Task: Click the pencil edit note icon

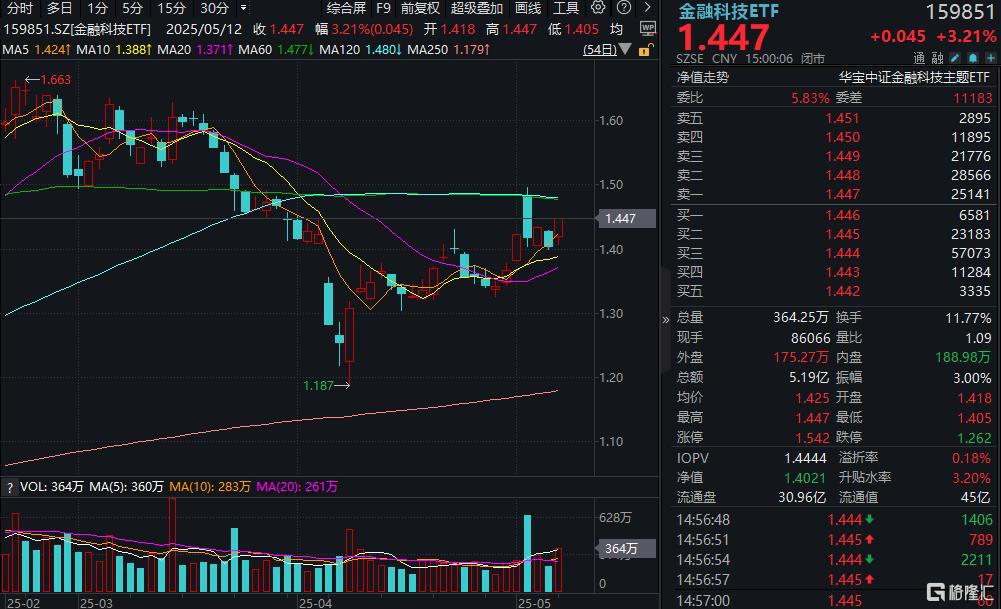Action: [954, 58]
